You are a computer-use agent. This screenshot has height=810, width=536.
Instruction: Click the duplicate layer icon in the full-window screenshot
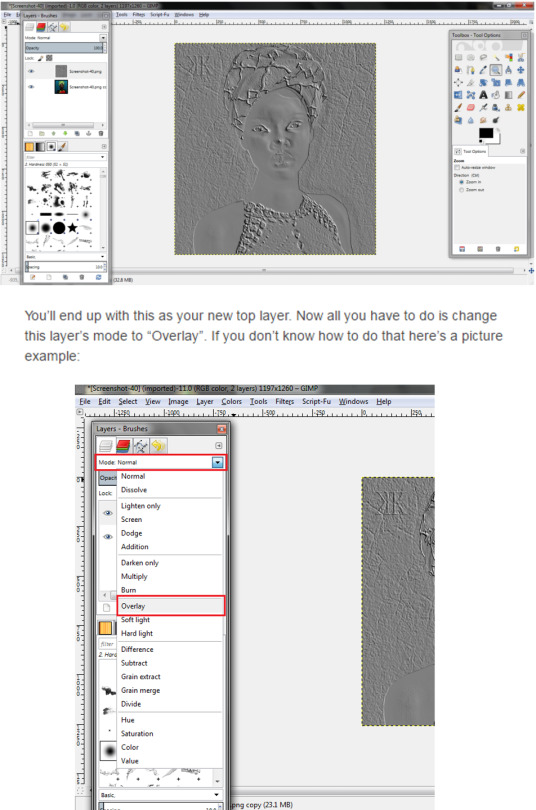[77, 133]
